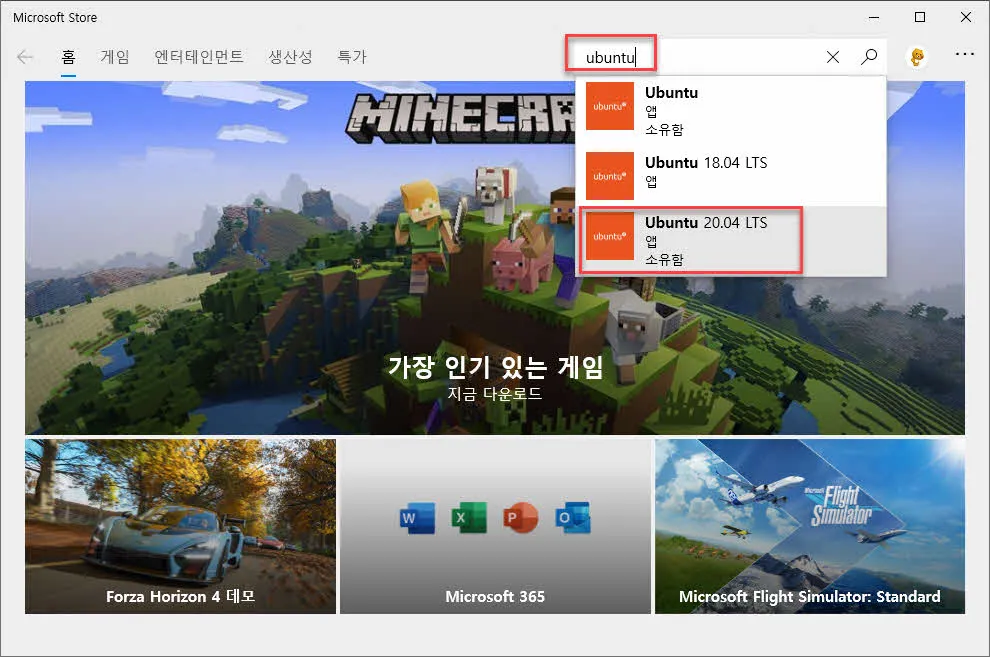Click the 지금 다운로드 link
The height and width of the screenshot is (657, 990).
495,394
